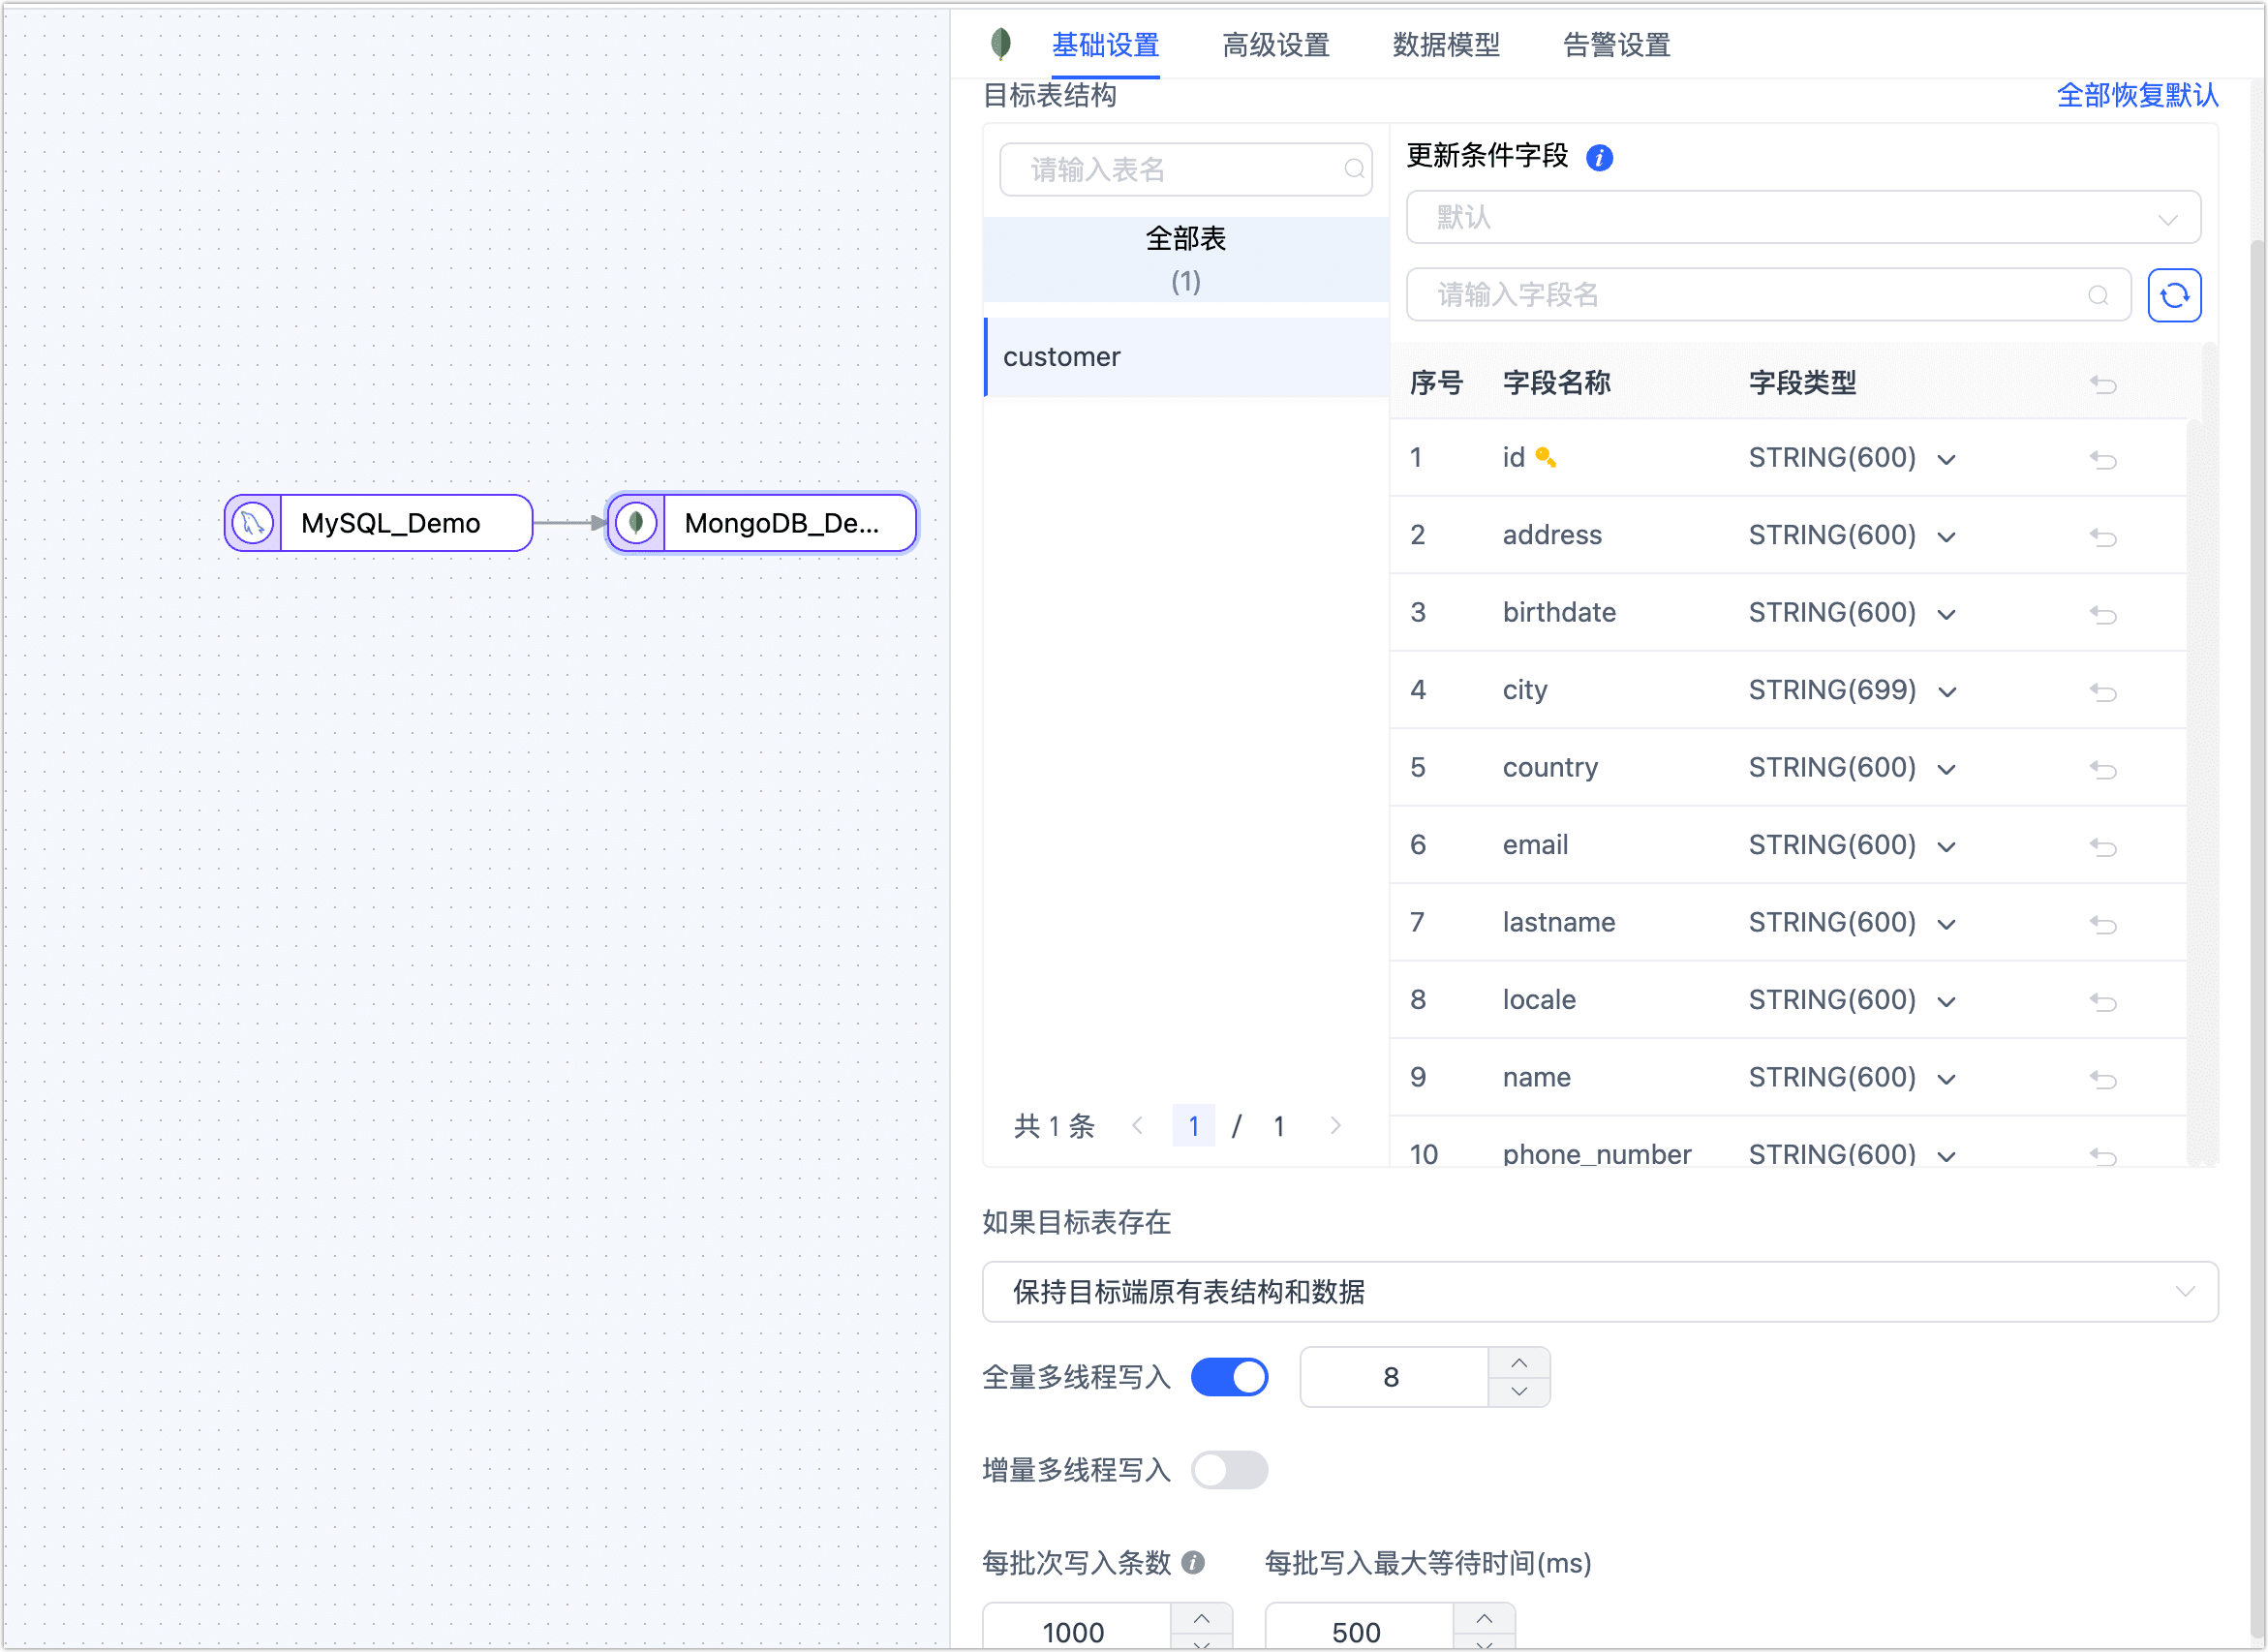
Task: Click the search icon in the field name input
Action: 2097,296
